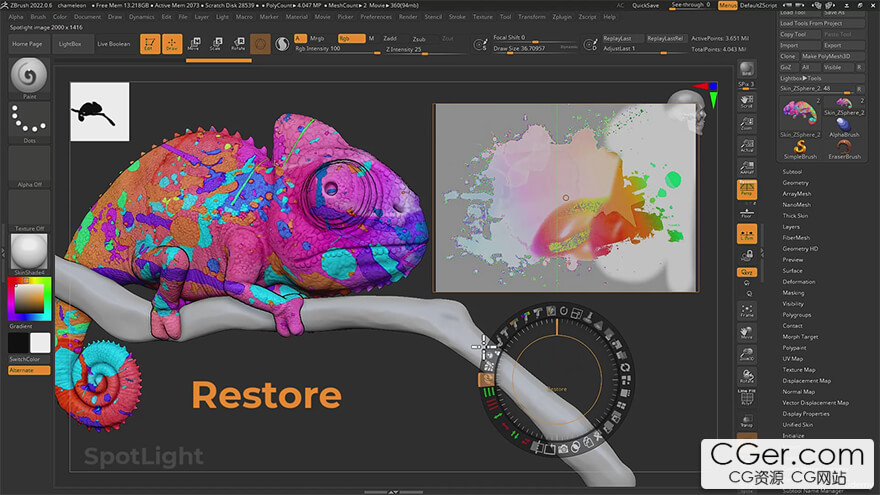Screen dimensions: 880x495
Task: Expand the Layers section
Action: coord(791,227)
